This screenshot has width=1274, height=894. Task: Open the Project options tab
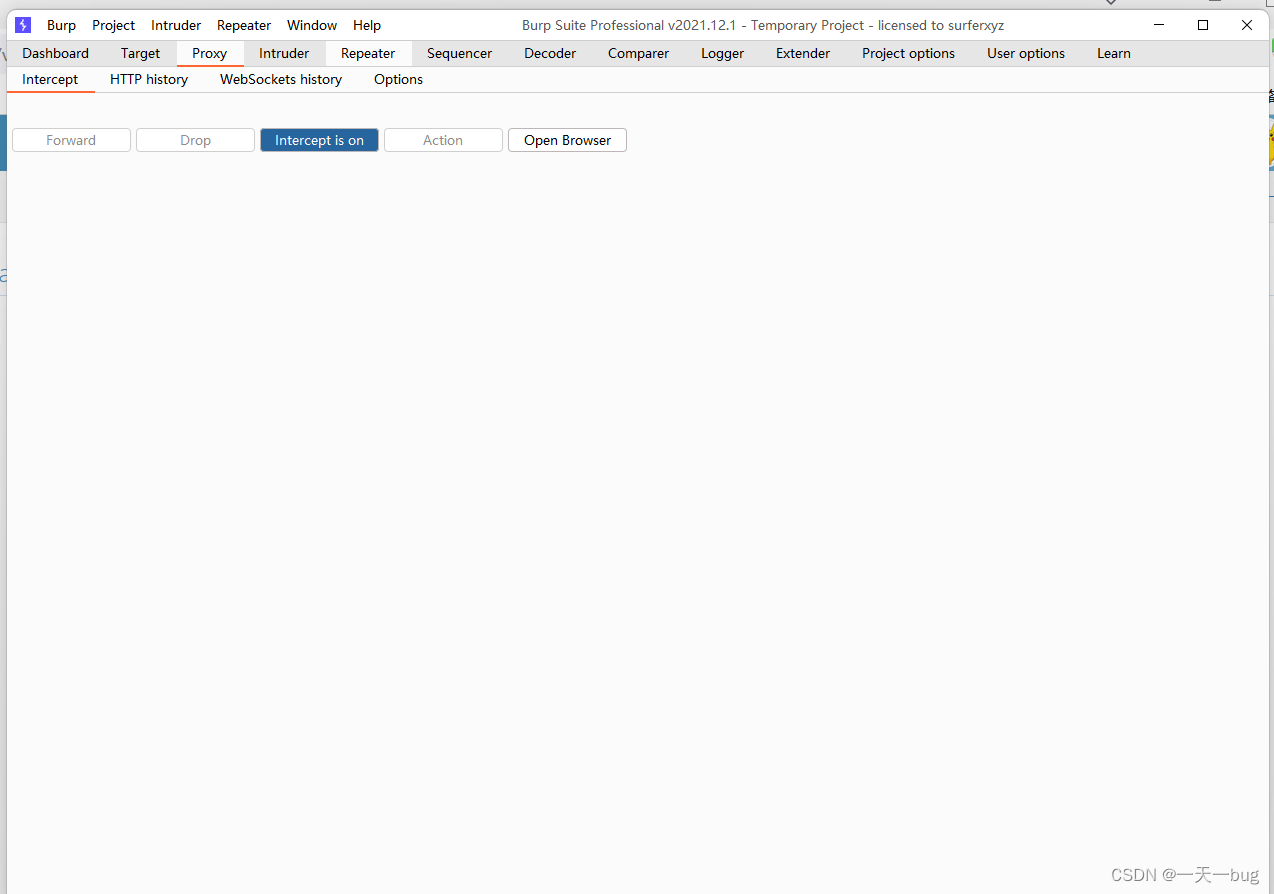(908, 53)
